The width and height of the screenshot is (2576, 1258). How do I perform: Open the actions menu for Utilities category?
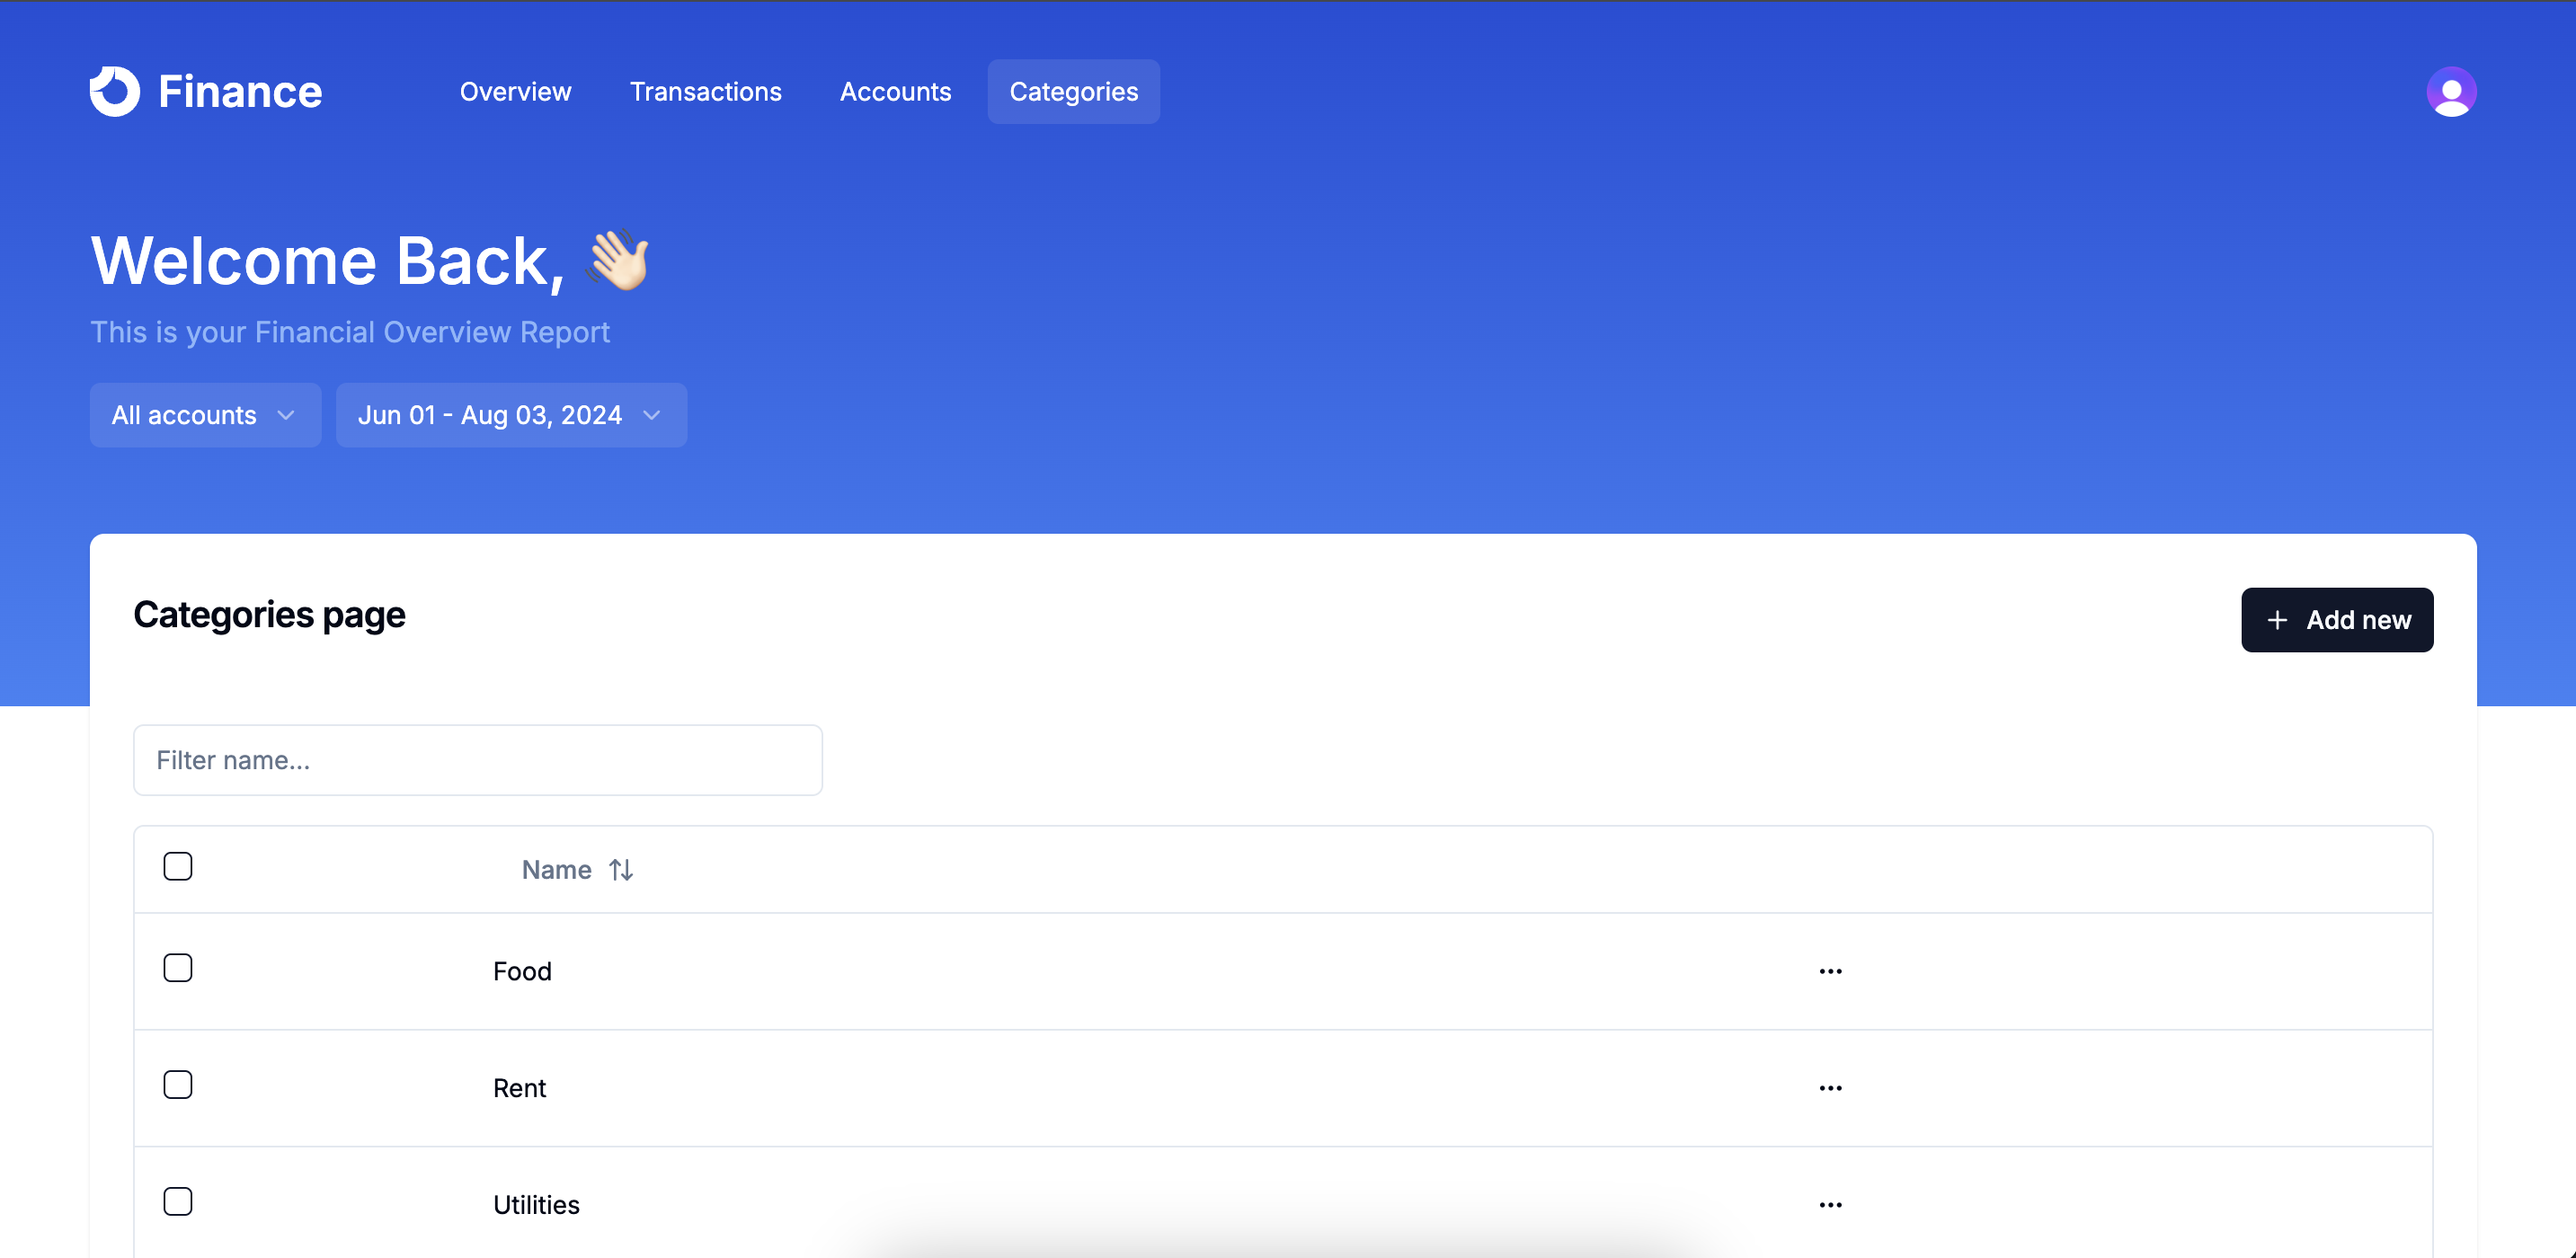(x=1831, y=1204)
